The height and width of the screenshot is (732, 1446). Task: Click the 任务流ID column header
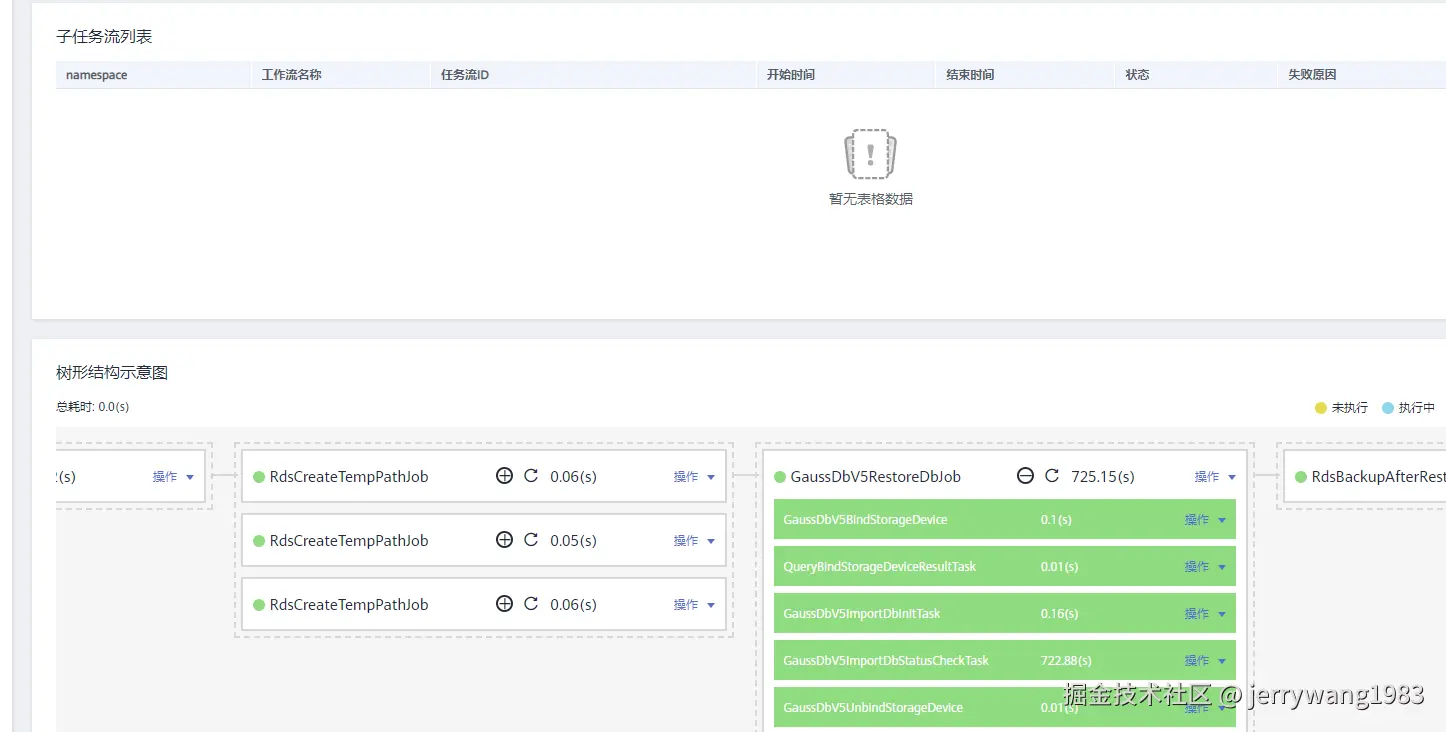(465, 75)
